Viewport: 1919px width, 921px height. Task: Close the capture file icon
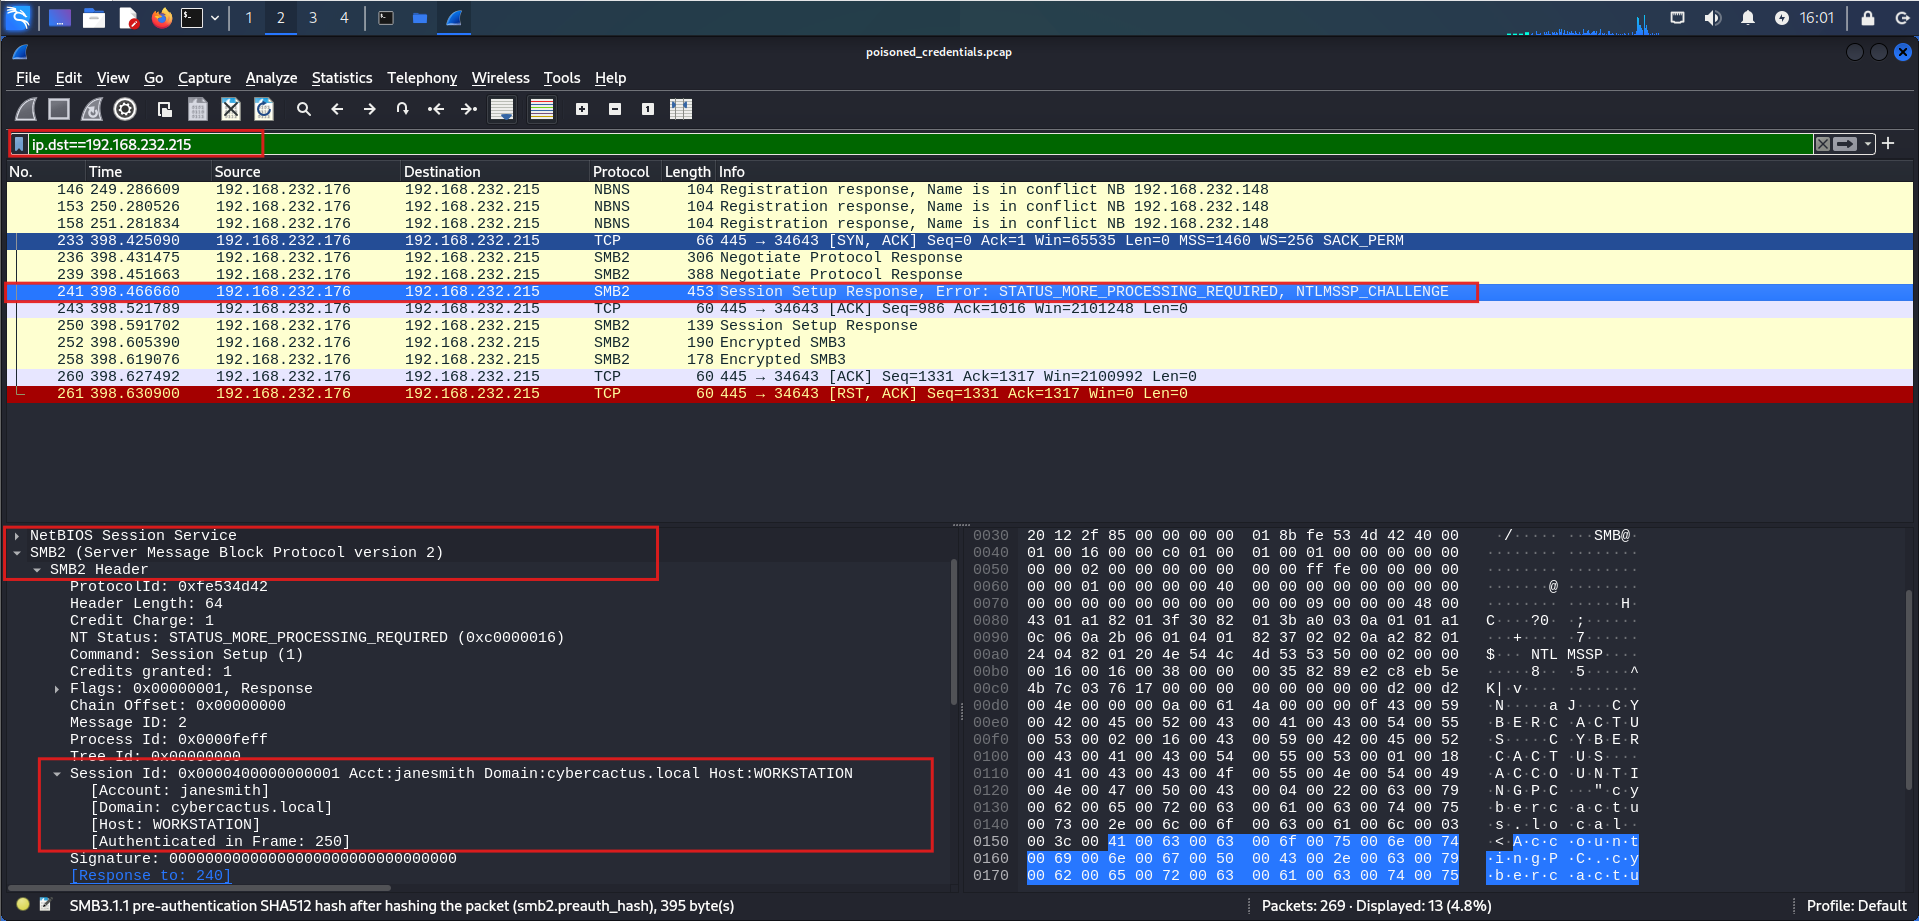tap(231, 109)
